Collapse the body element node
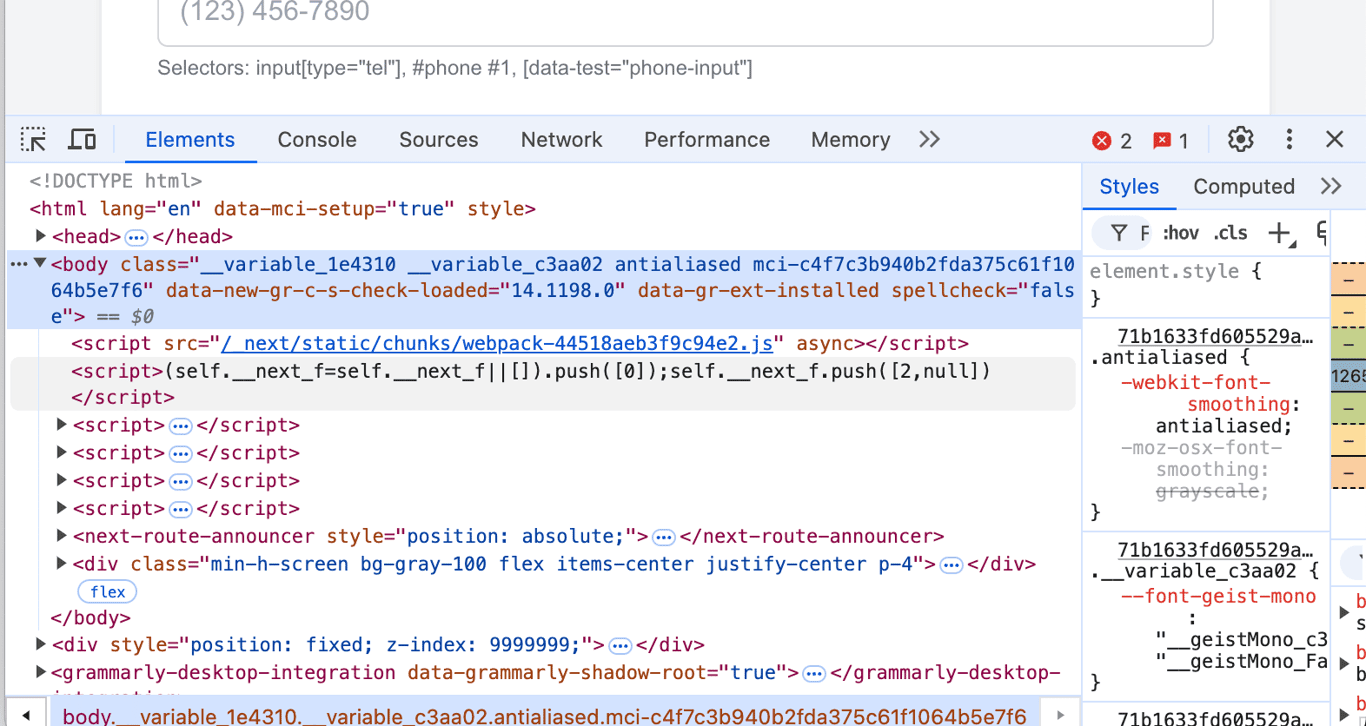Screen dimensions: 1366x726 tap(41, 264)
